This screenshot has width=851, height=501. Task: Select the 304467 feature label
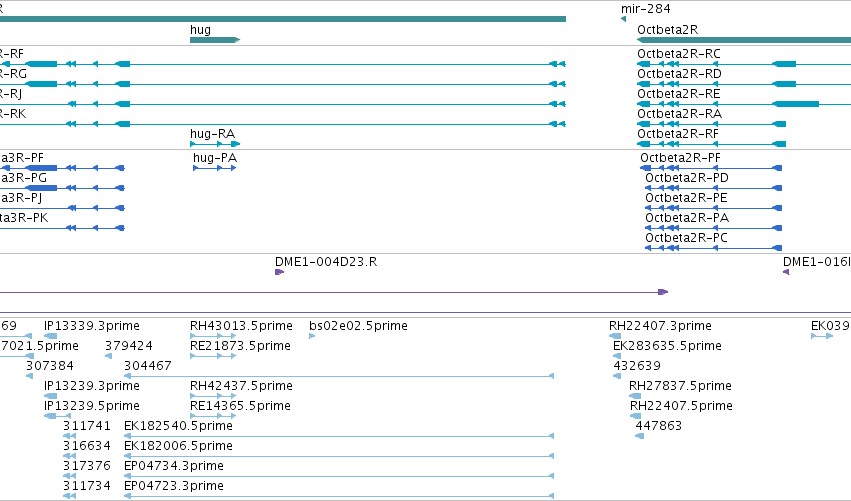[x=148, y=366]
